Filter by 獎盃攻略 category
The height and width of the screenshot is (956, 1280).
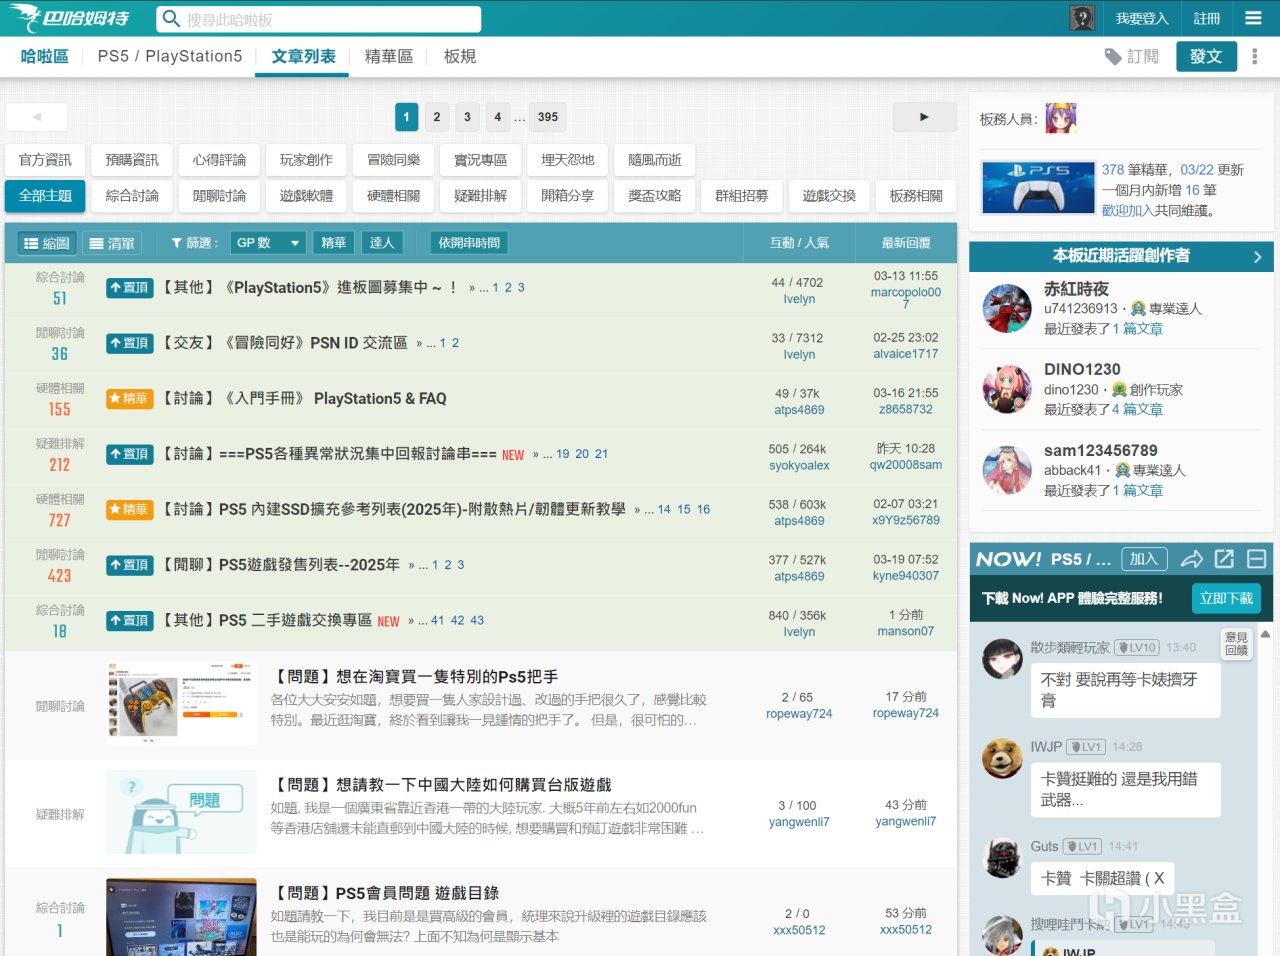point(655,196)
